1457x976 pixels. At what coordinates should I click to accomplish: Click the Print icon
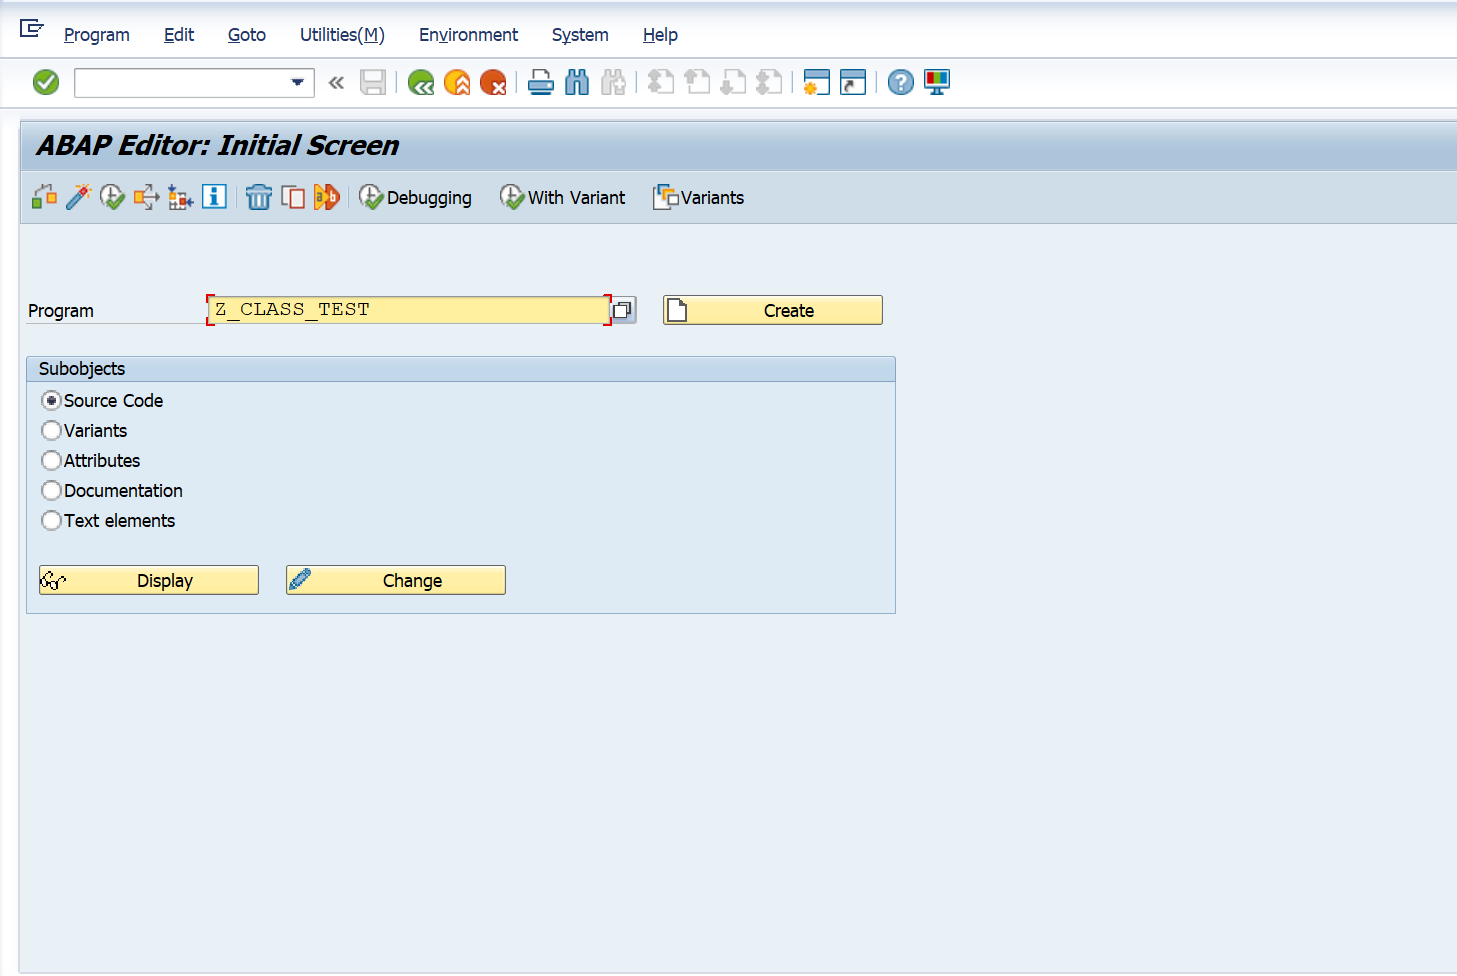[541, 82]
